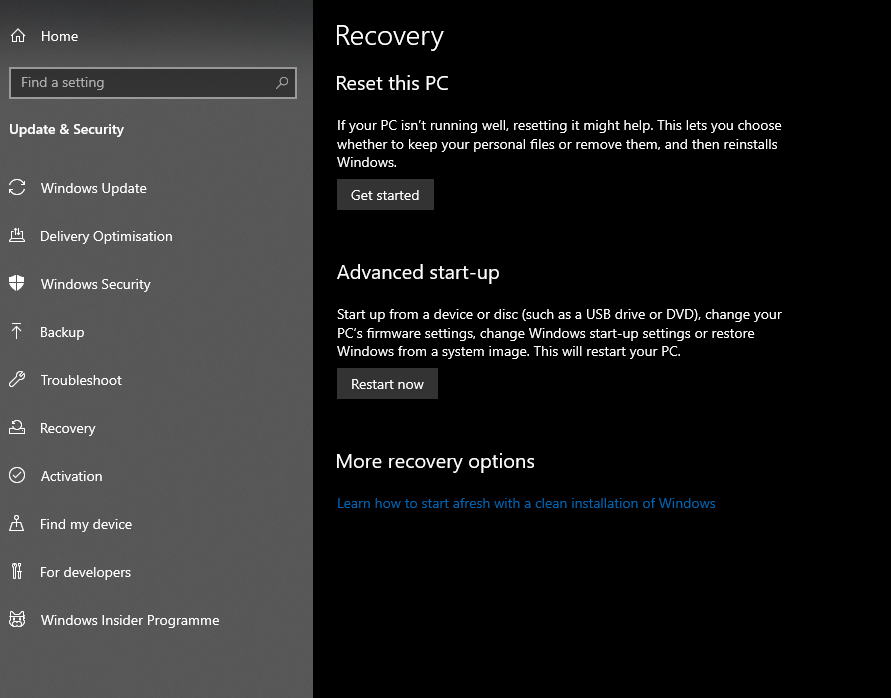This screenshot has height=698, width=891.
Task: Click the Recovery sidebar icon
Action: [17, 427]
